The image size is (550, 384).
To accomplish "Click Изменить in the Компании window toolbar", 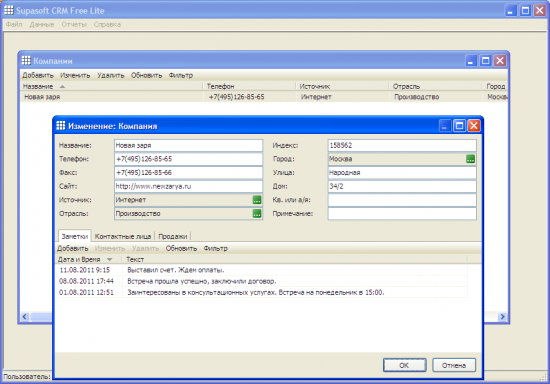I will [x=75, y=75].
